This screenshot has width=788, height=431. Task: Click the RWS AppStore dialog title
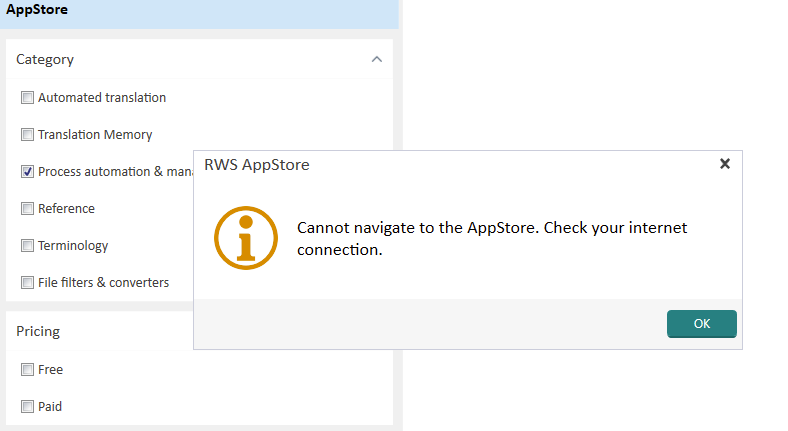click(x=257, y=165)
